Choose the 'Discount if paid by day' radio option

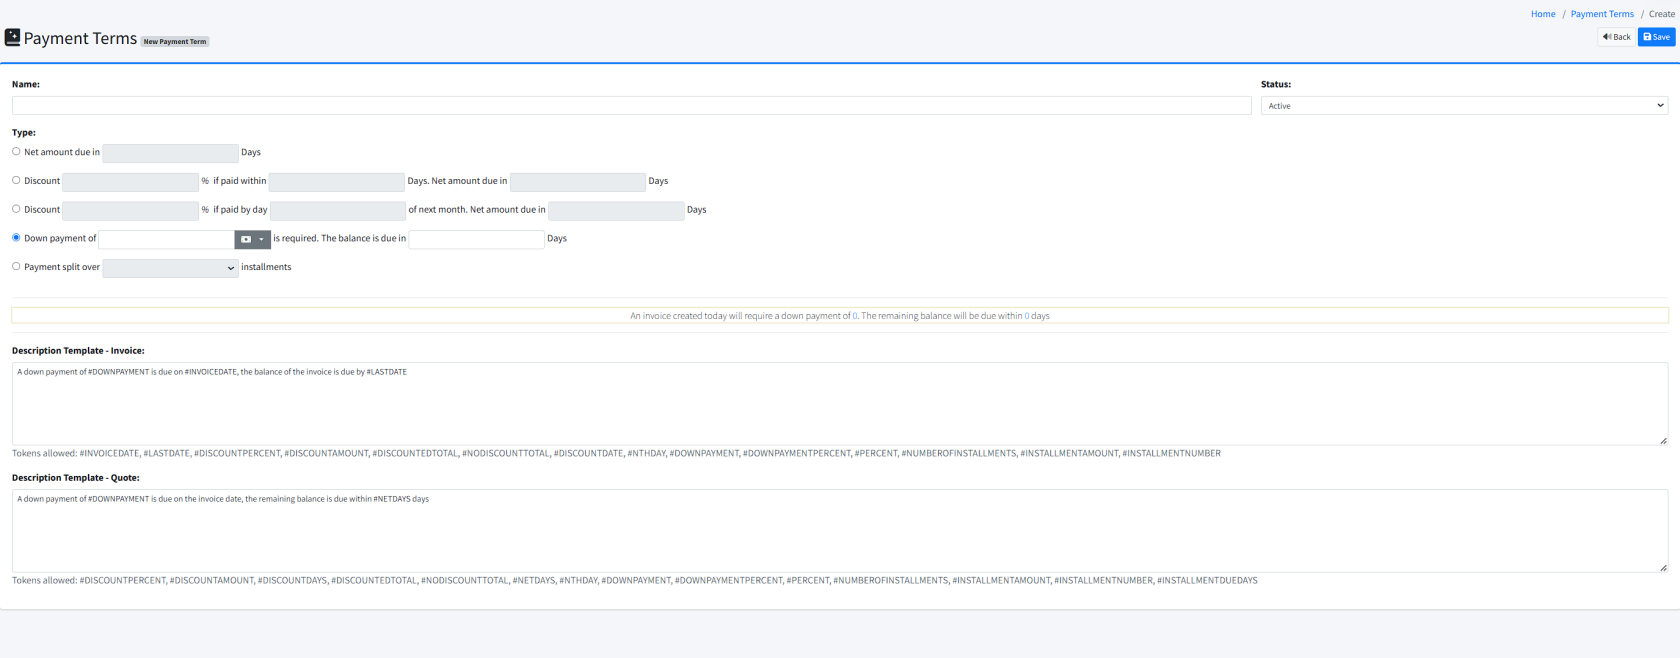click(x=16, y=209)
